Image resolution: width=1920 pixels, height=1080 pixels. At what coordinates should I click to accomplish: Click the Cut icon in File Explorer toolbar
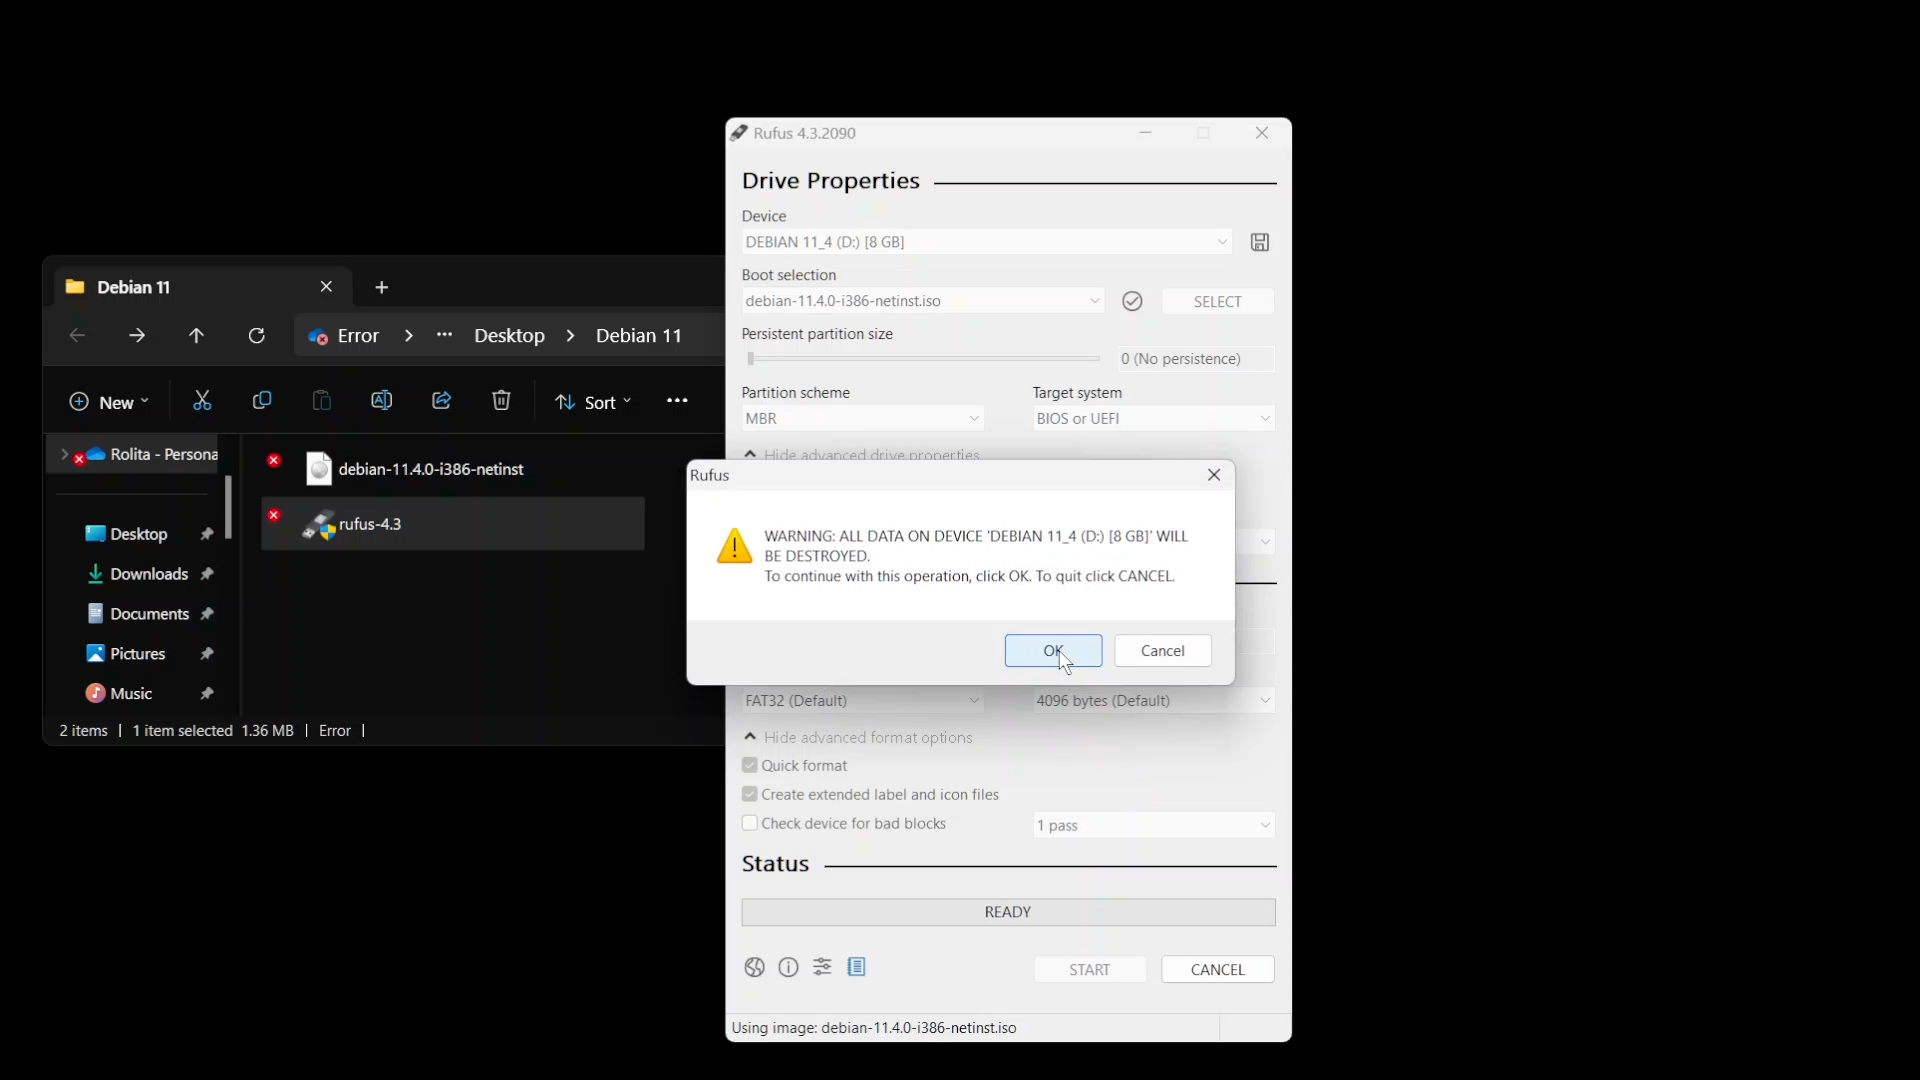coord(202,401)
